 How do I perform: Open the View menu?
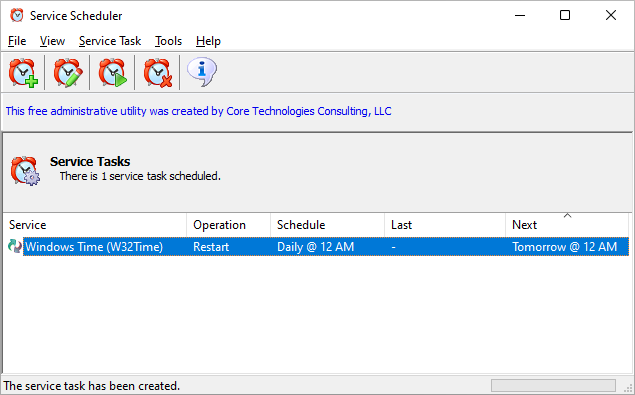pyautogui.click(x=52, y=41)
